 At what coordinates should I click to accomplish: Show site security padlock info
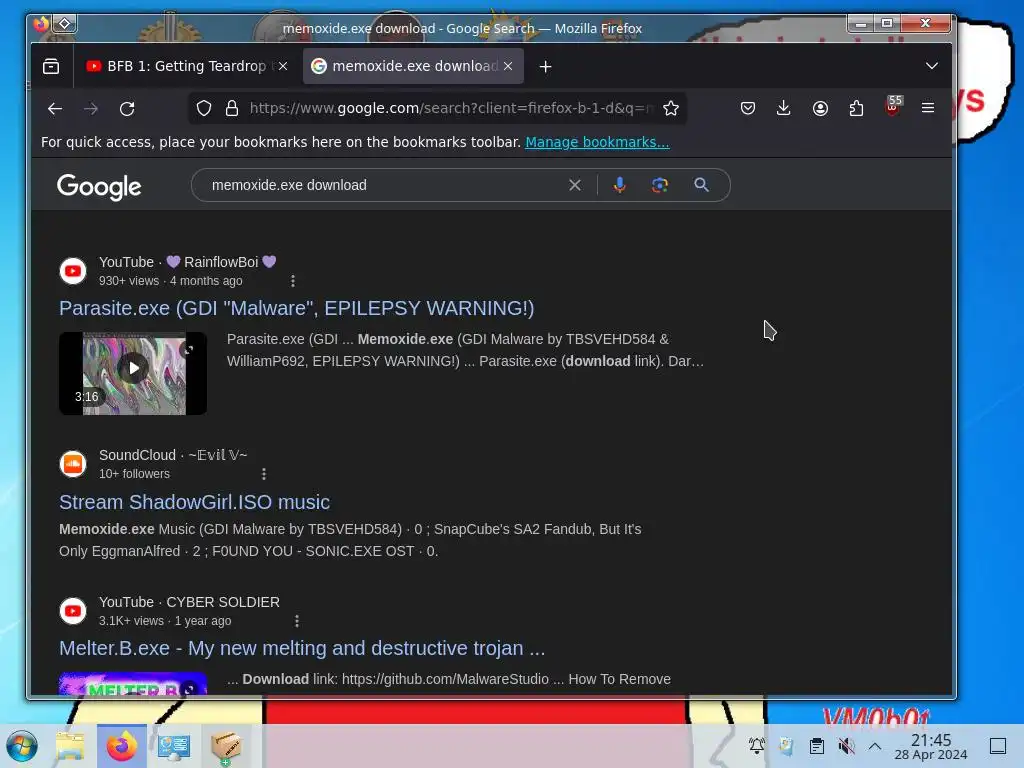(232, 108)
